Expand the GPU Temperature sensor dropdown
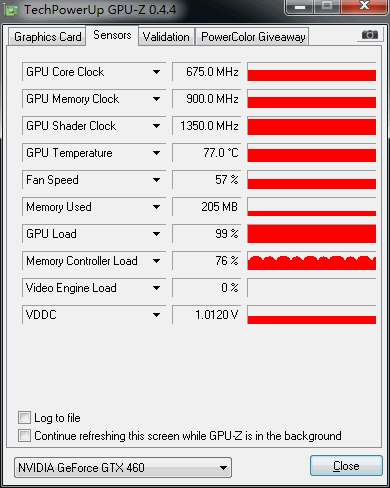This screenshot has height=488, width=390. (156, 153)
